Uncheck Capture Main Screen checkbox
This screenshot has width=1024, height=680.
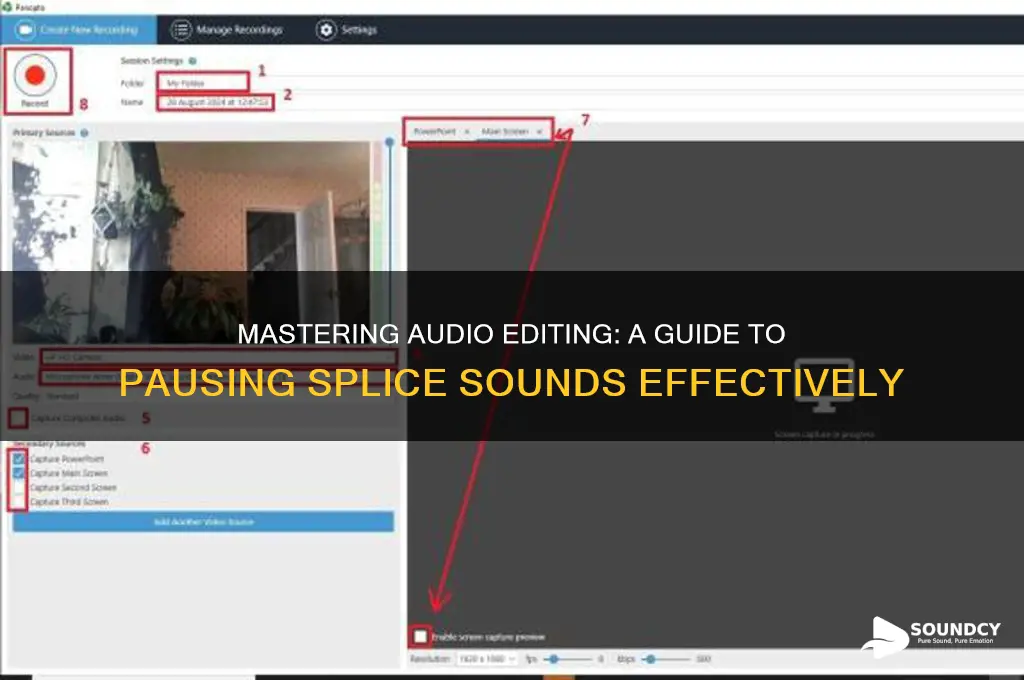coord(19,474)
